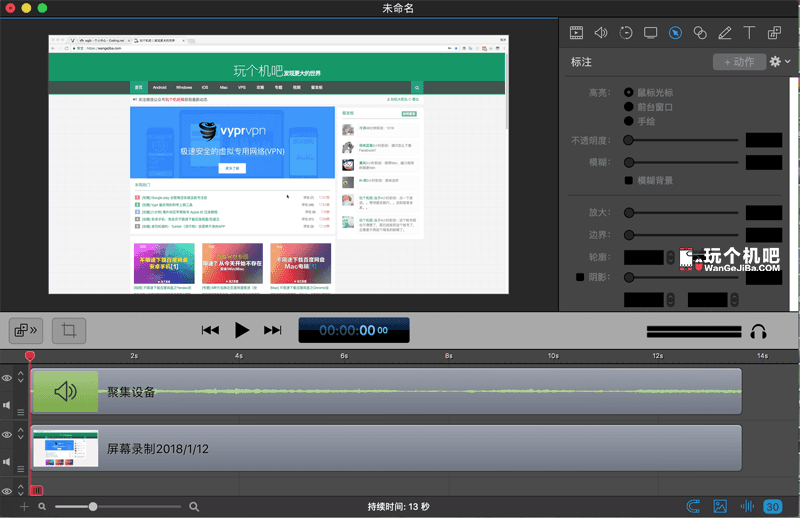The image size is (800, 518).
Task: Click the 屏幕录制2018/1/12 clip on the timeline
Action: (x=400, y=448)
